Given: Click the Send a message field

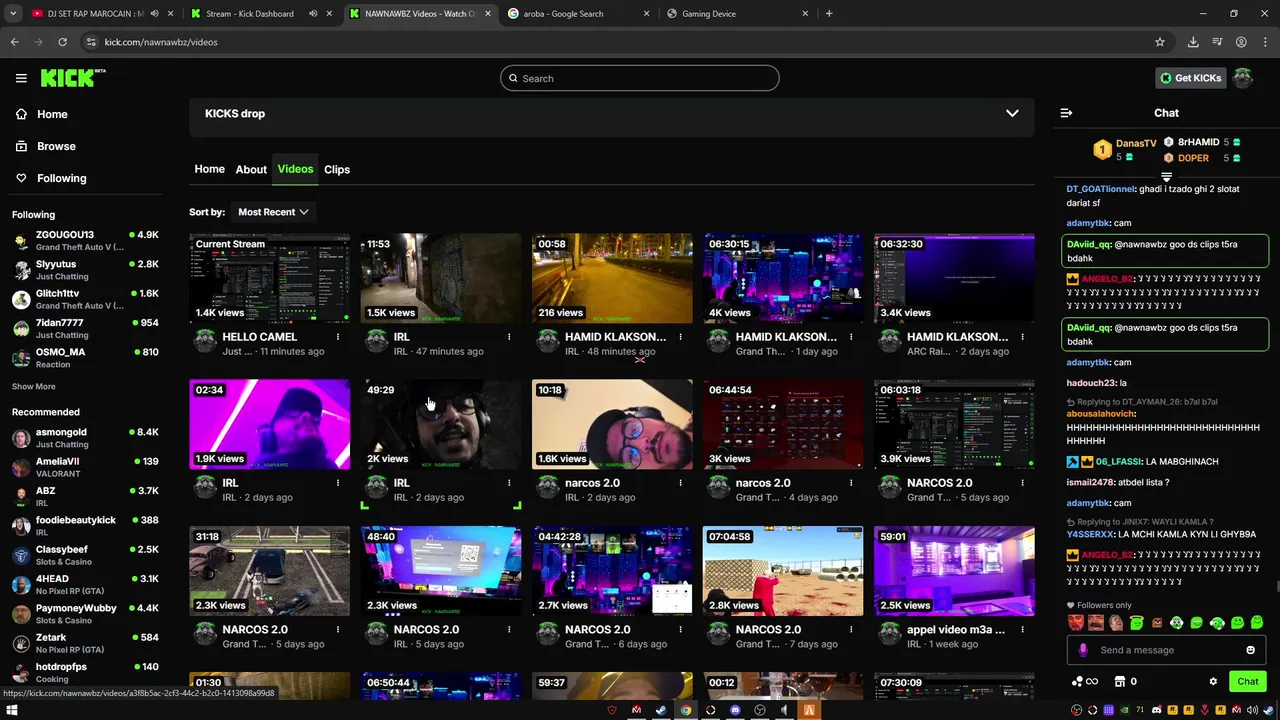Looking at the screenshot, I should [1166, 650].
